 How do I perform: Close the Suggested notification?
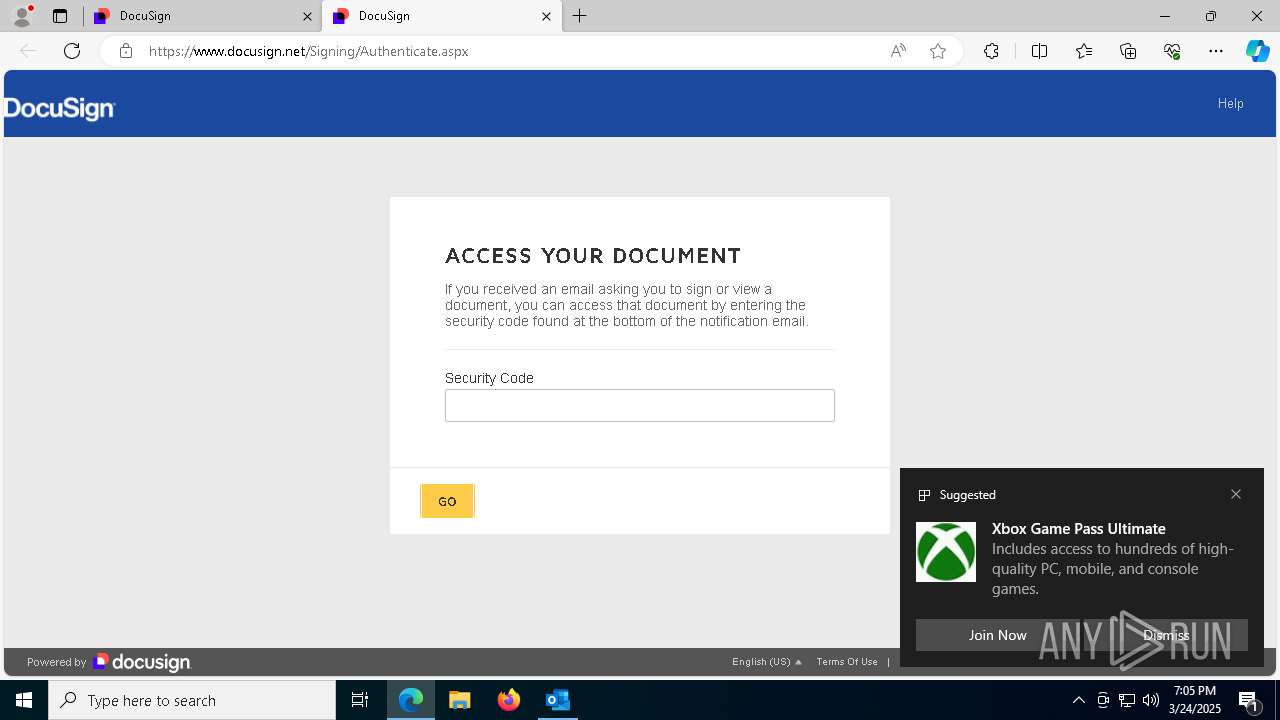1236,494
